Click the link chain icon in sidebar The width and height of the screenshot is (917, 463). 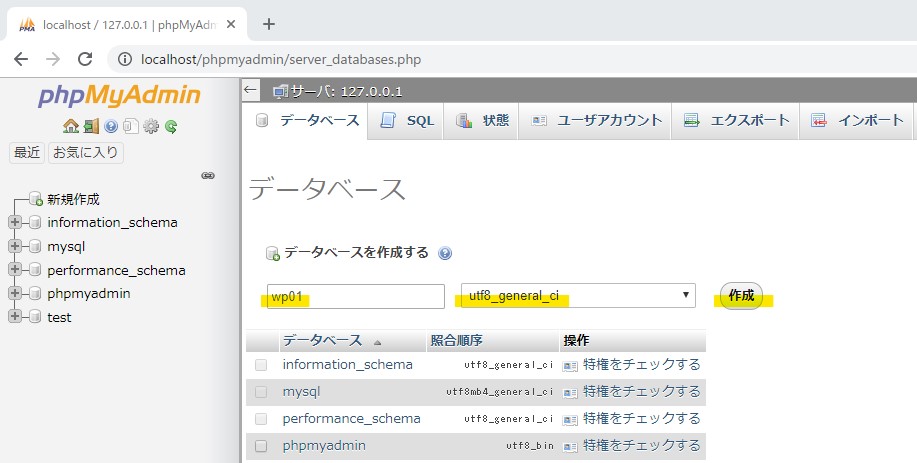click(208, 175)
